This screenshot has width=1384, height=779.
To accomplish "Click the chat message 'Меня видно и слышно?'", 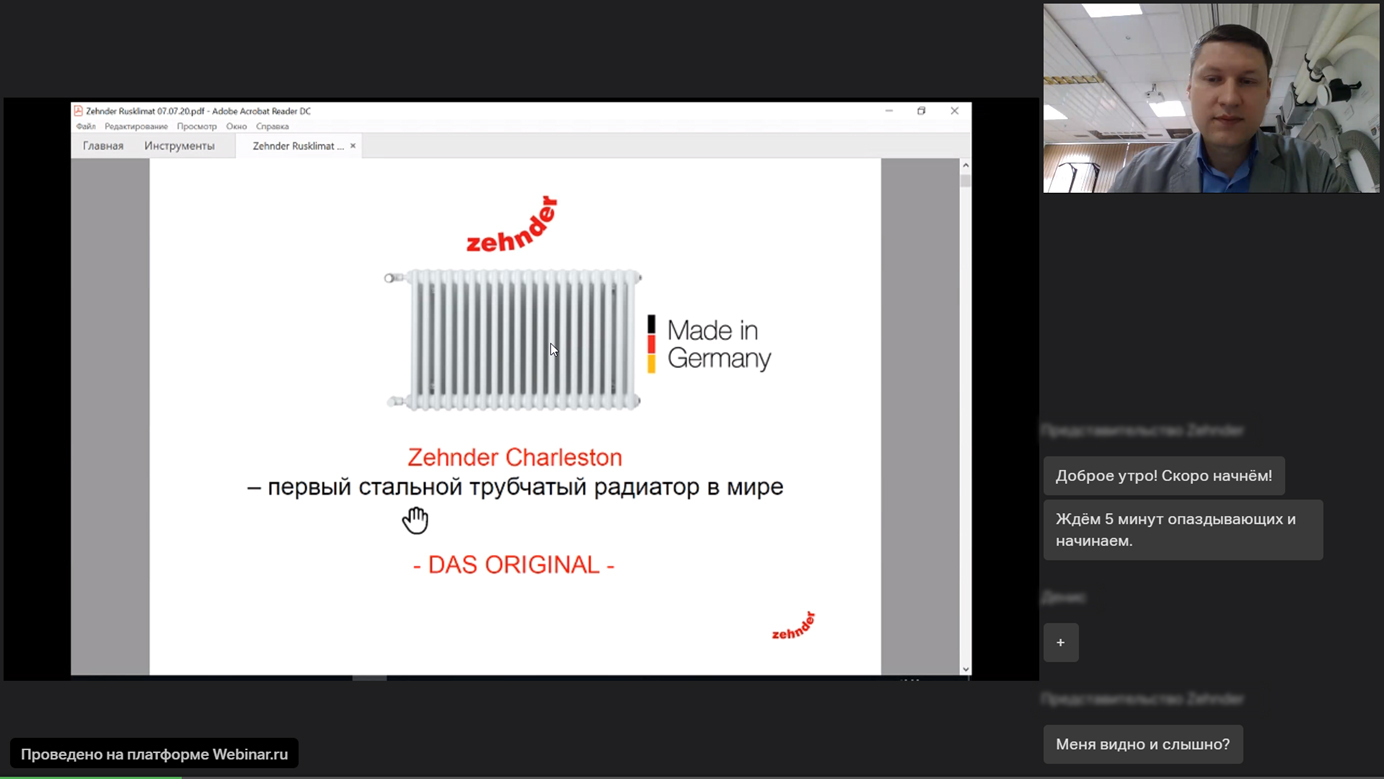I will click(x=1143, y=744).
